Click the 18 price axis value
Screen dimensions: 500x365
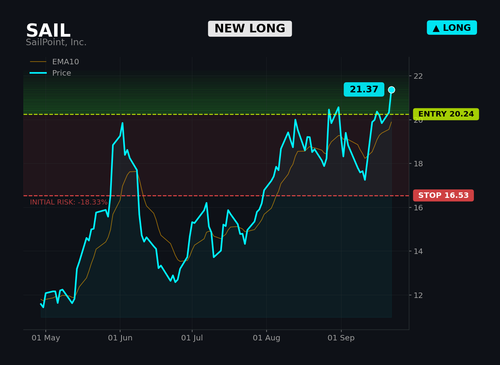pos(418,164)
